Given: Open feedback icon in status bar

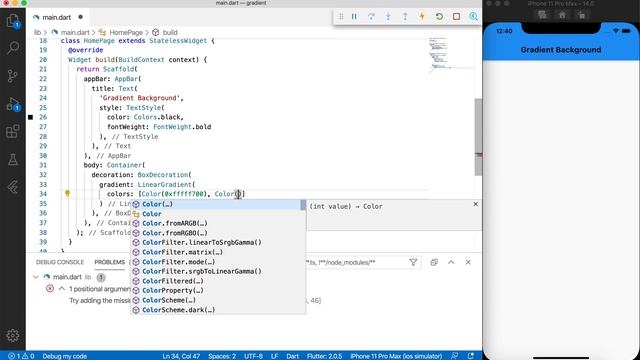Looking at the screenshot, I should (x=454, y=356).
